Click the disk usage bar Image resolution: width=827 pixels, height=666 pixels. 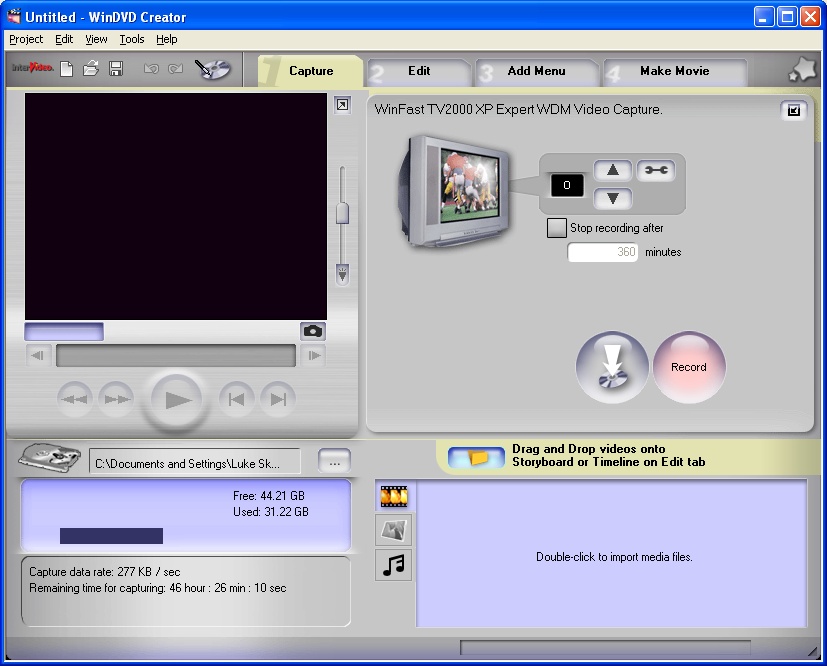point(111,536)
